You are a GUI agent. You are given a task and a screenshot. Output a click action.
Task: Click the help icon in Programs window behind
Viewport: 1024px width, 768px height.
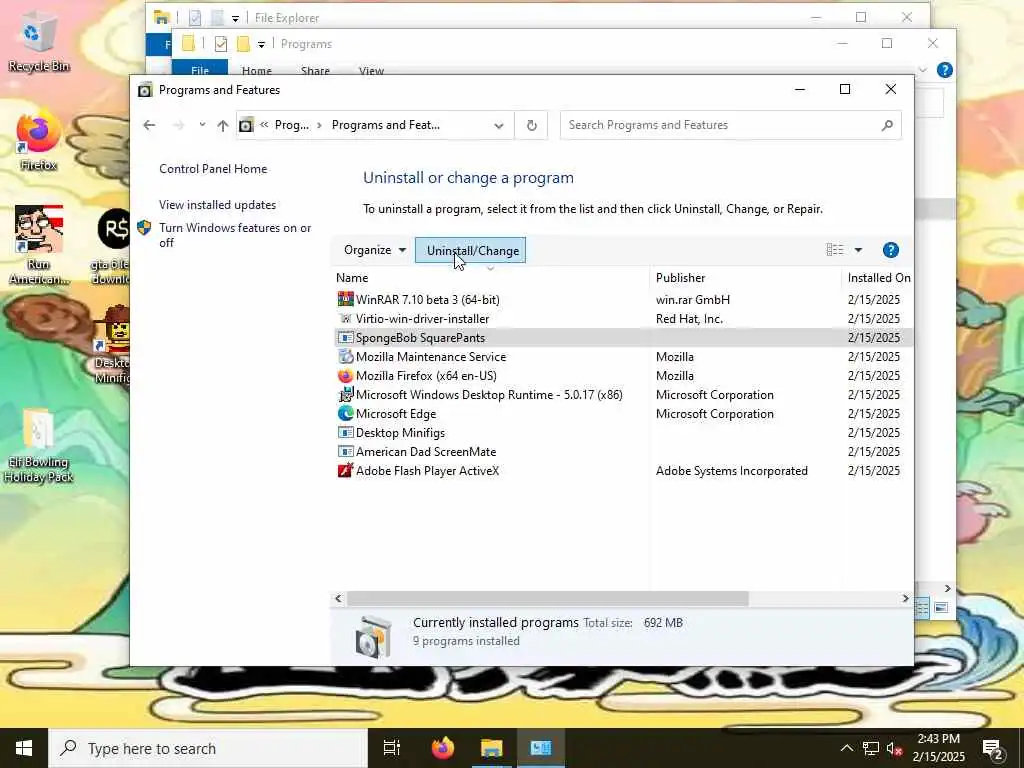(944, 70)
